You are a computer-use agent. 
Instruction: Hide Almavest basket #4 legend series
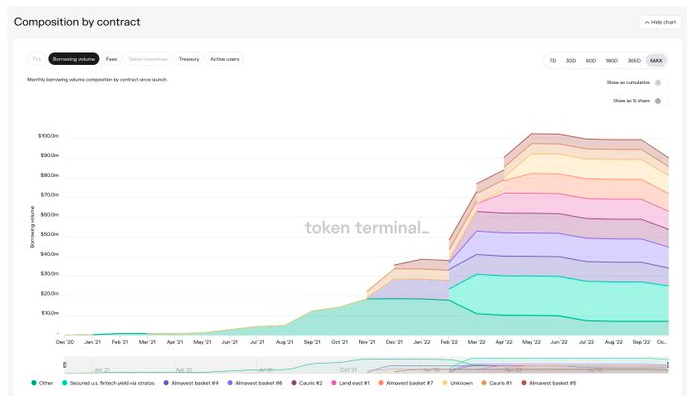point(196,383)
